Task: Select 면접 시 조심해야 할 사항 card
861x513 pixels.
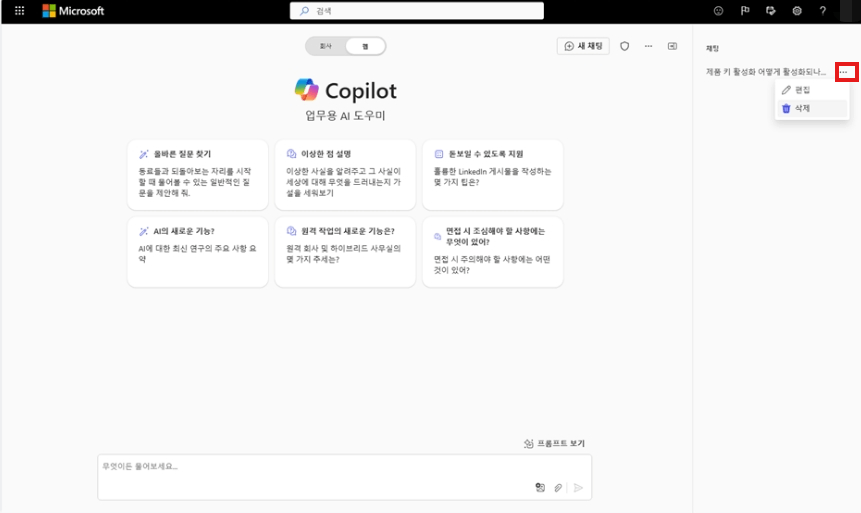Action: point(493,252)
